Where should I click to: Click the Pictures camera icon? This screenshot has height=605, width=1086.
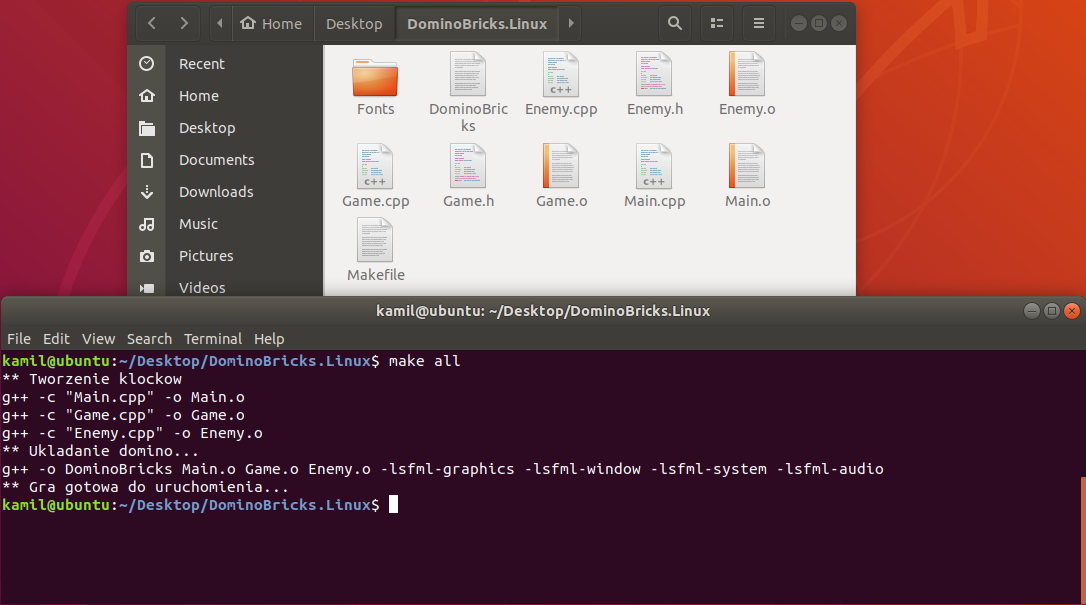(147, 256)
